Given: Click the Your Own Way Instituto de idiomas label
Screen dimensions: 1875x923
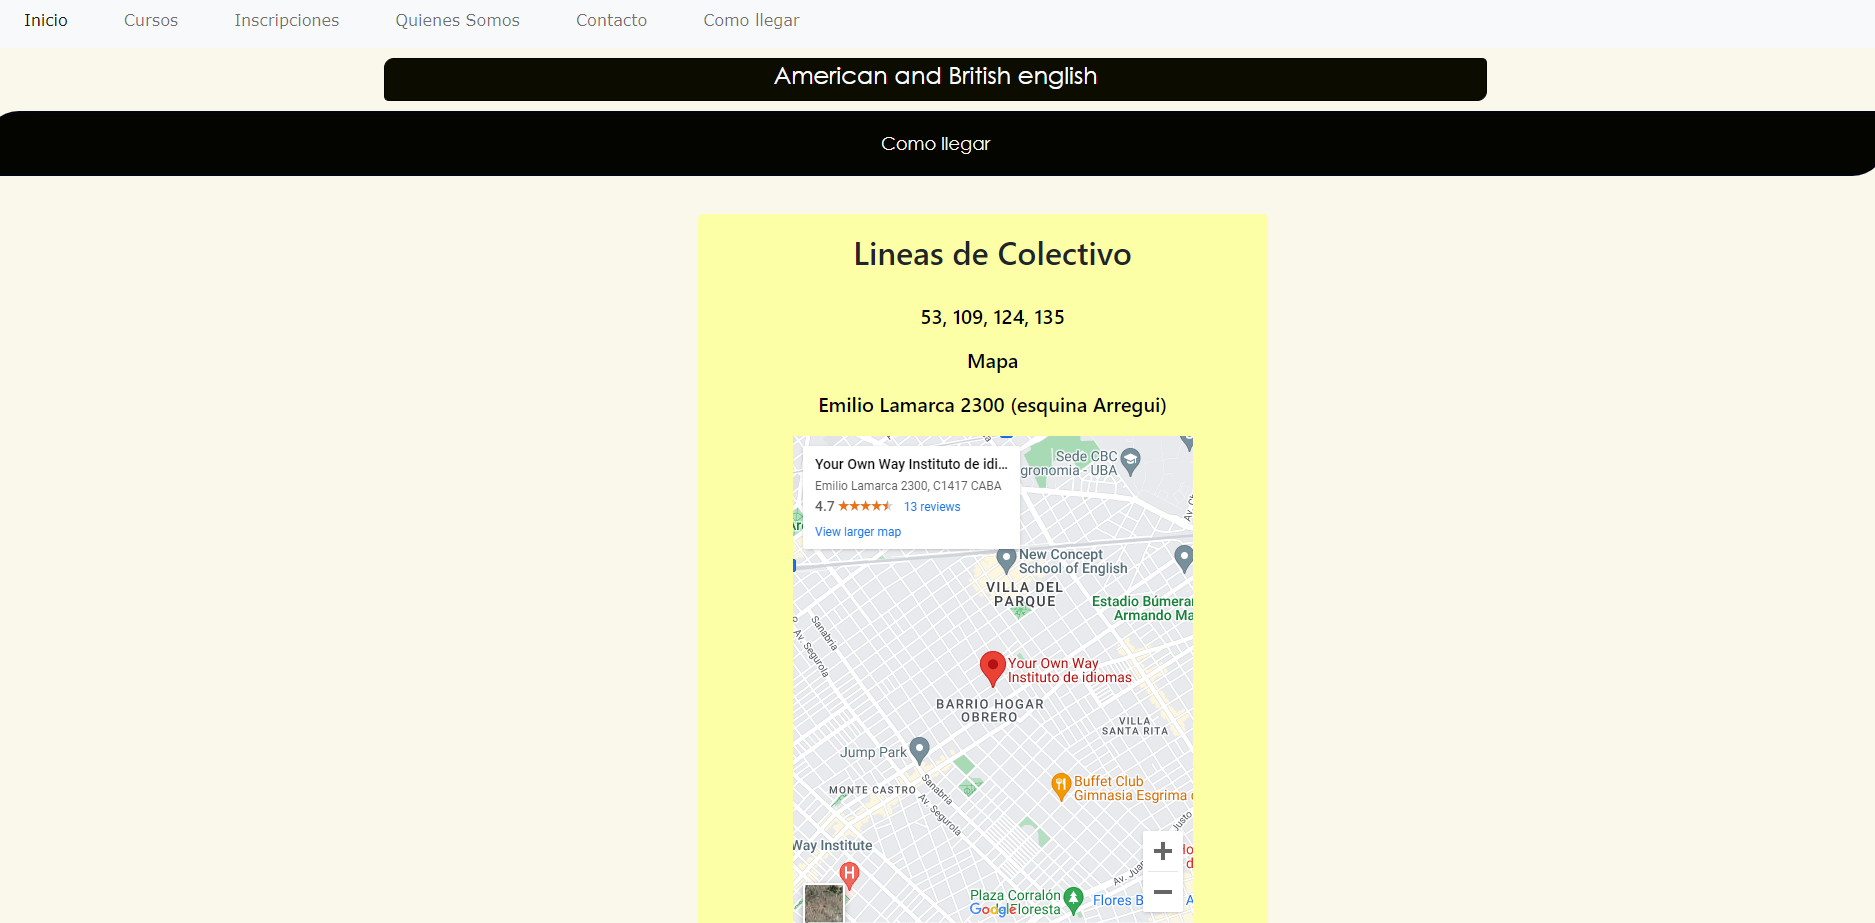Looking at the screenshot, I should (x=1070, y=670).
